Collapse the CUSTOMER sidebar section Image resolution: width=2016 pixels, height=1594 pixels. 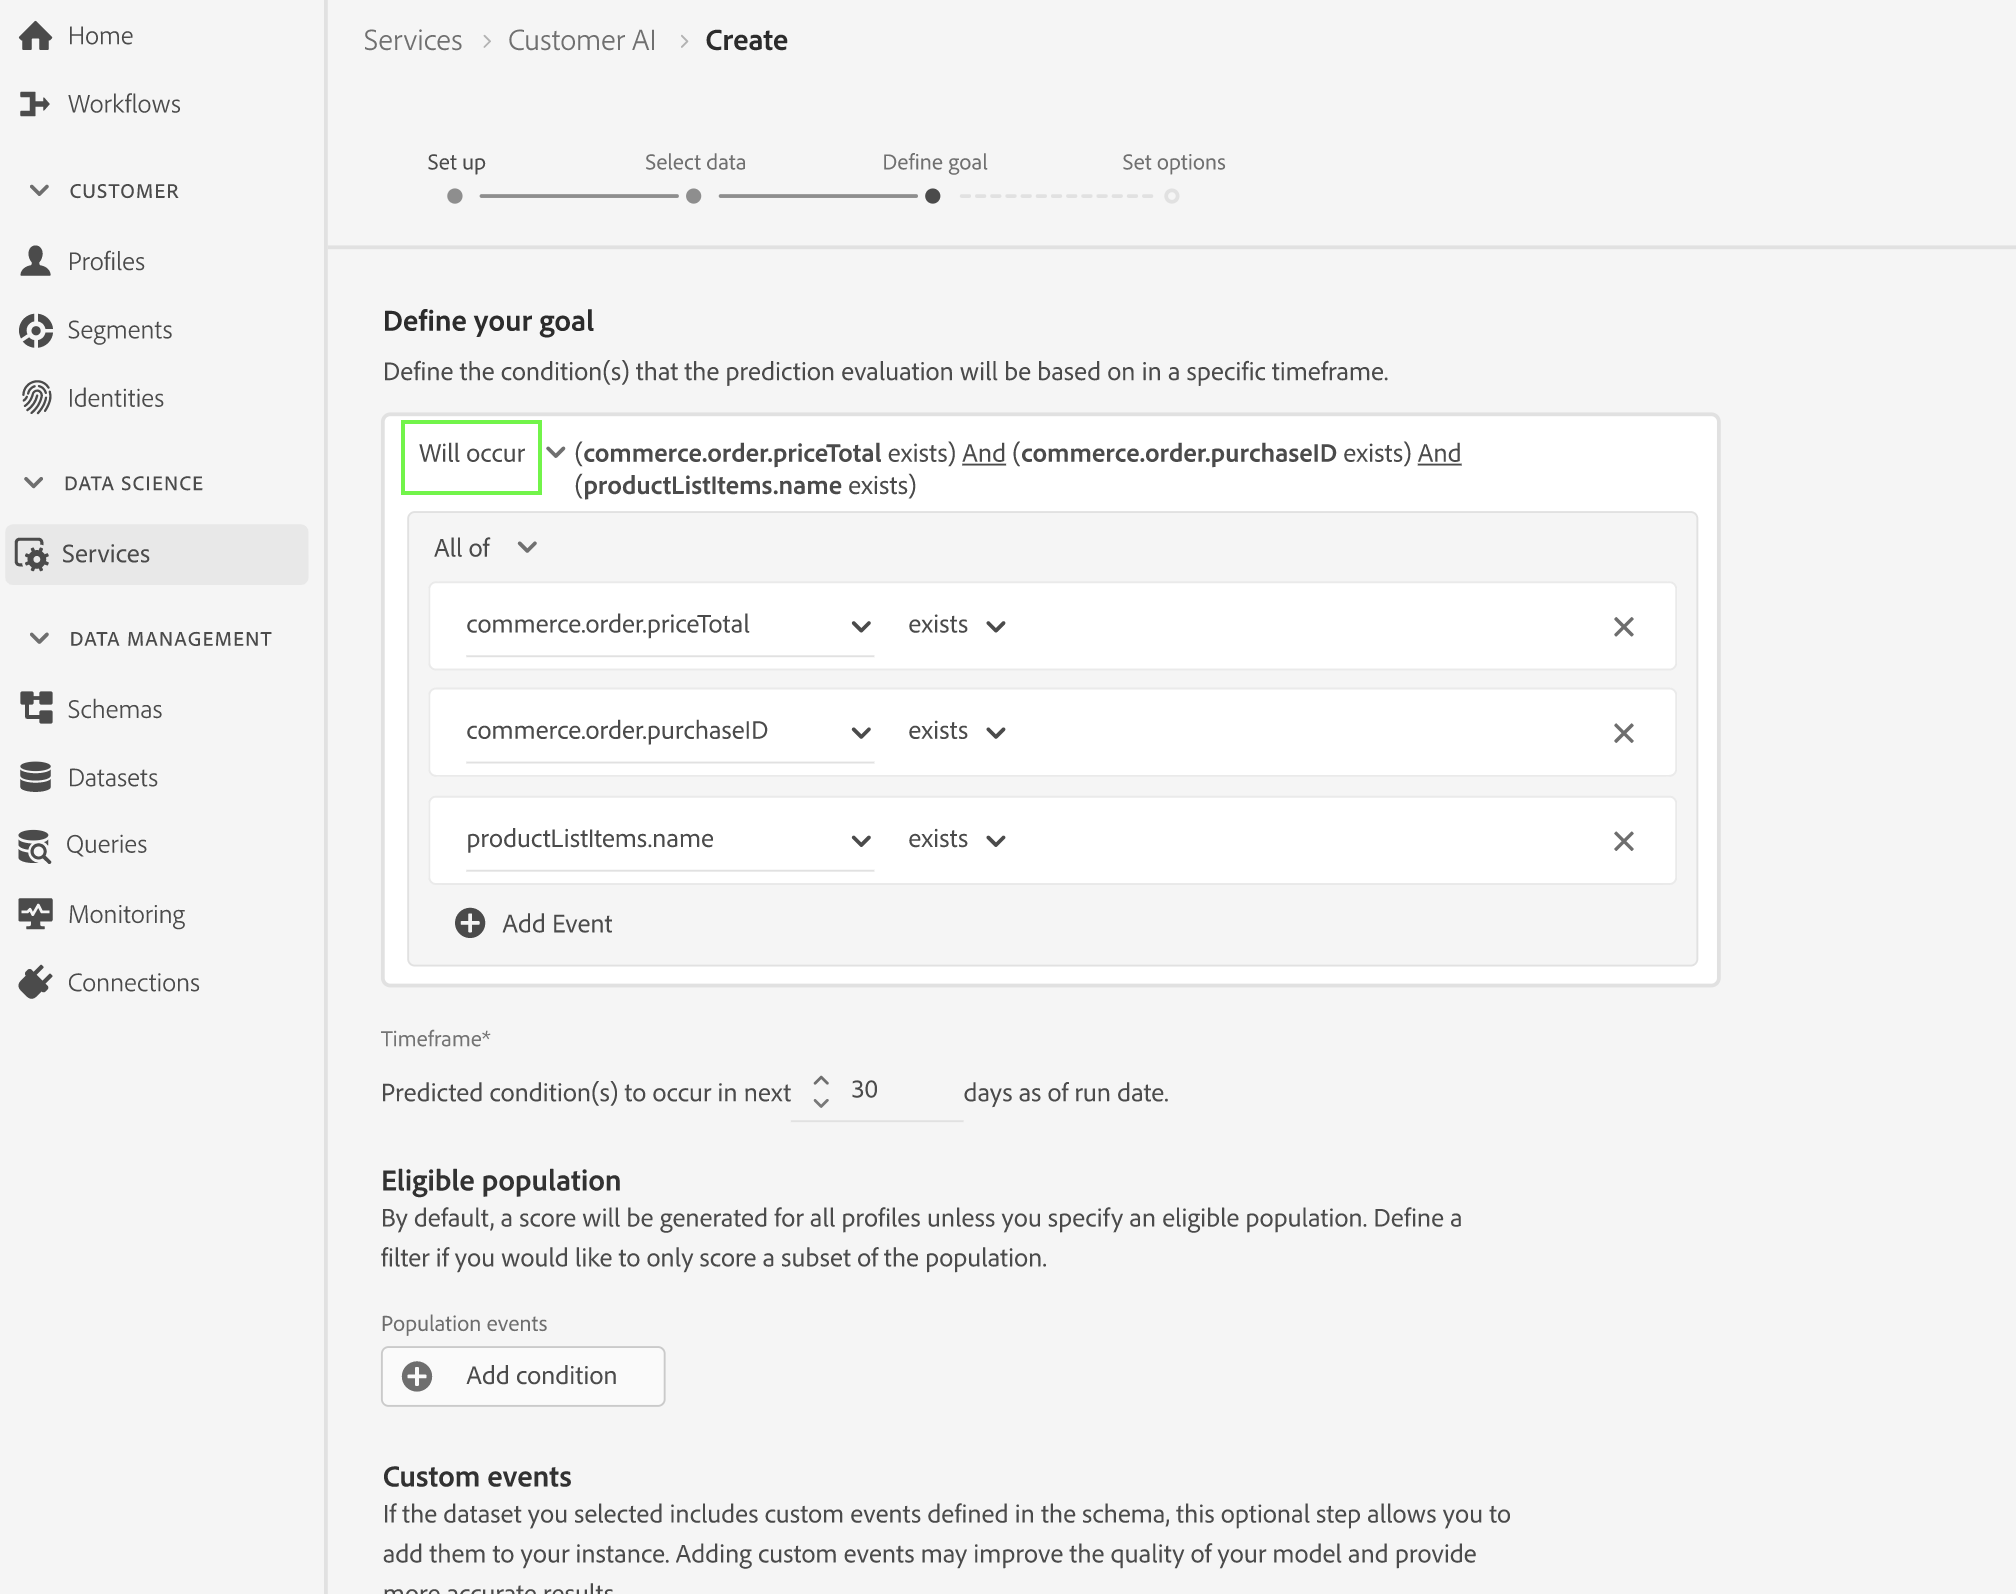click(39, 190)
